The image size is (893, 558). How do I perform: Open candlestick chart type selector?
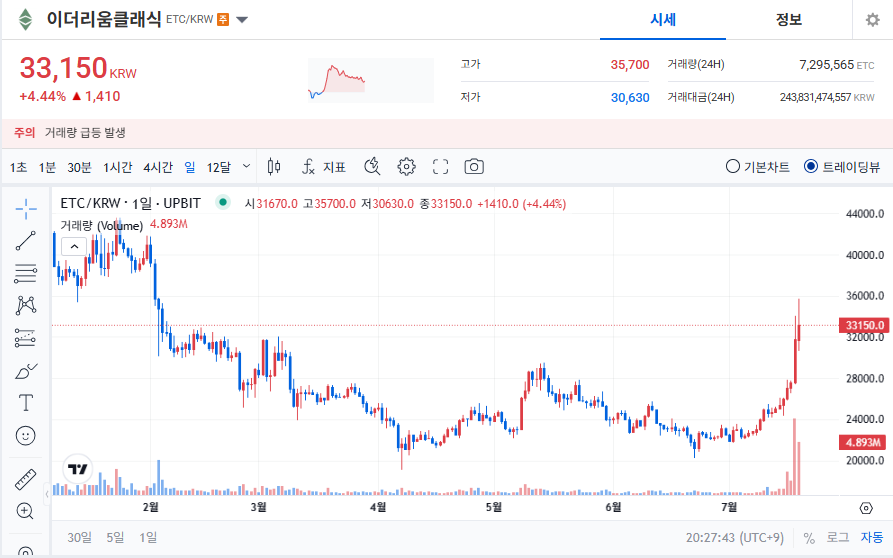point(274,167)
